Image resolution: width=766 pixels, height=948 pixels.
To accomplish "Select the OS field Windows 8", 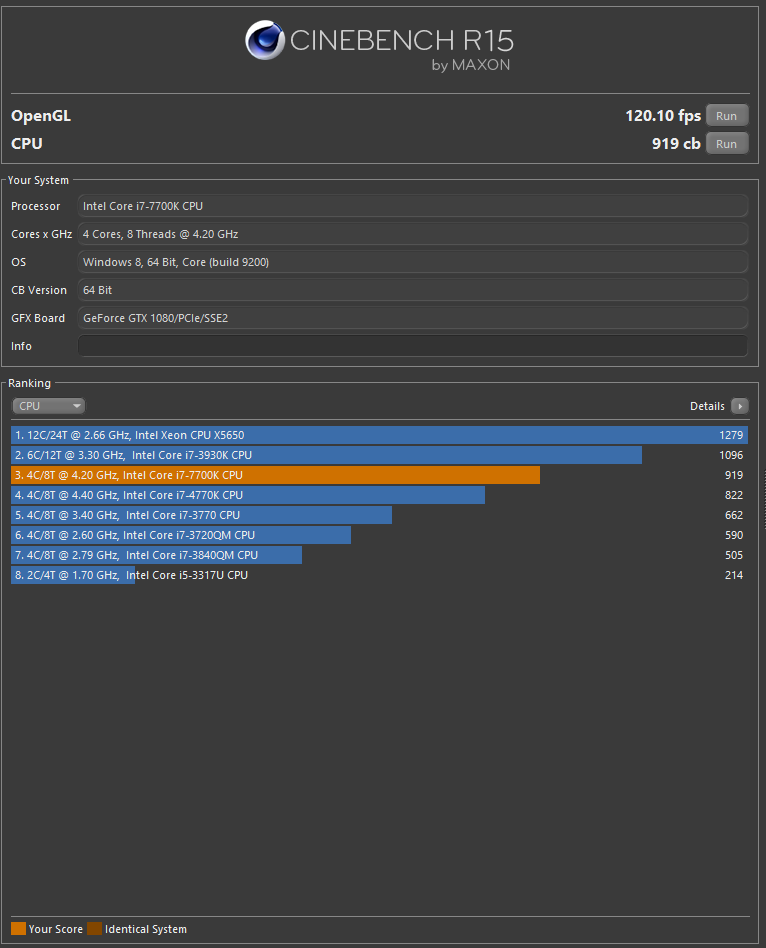I will pos(413,262).
